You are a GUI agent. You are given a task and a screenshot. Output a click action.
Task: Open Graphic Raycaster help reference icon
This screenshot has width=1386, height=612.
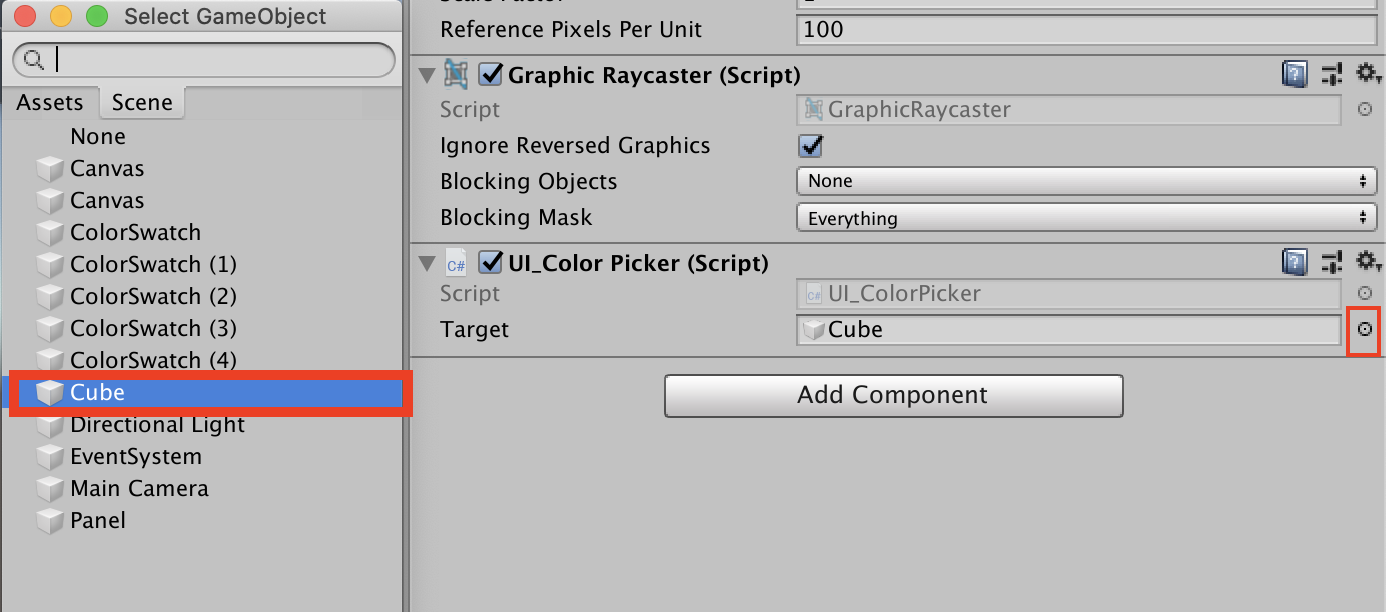(x=1295, y=74)
